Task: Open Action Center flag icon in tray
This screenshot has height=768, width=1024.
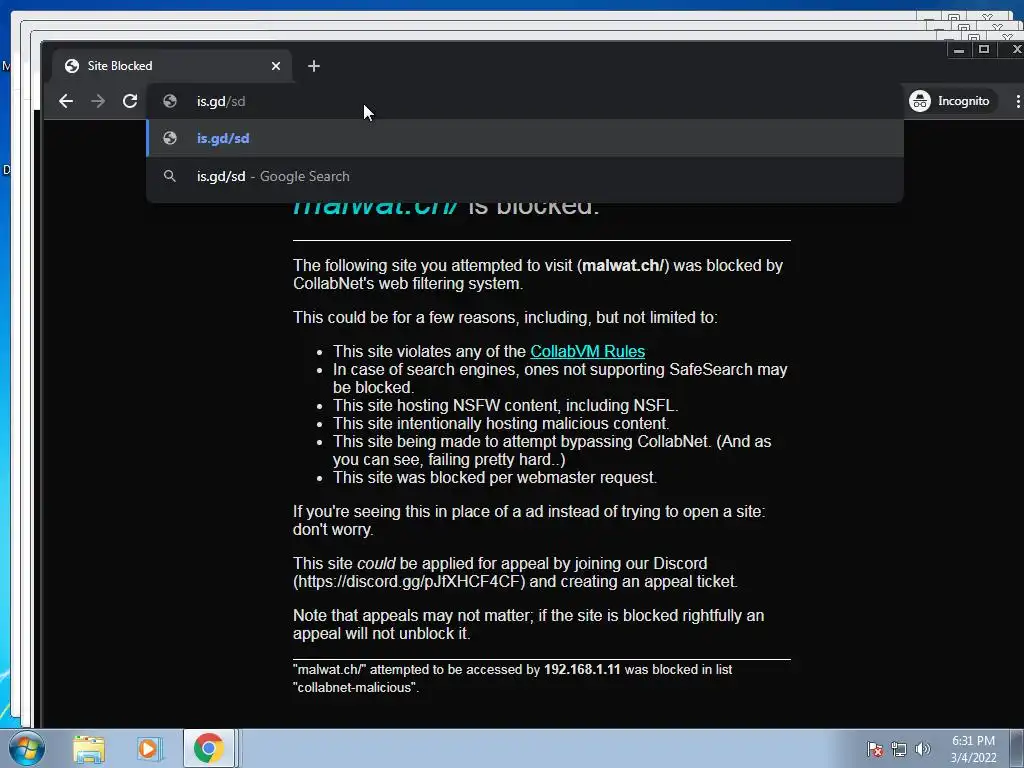Action: [x=874, y=749]
